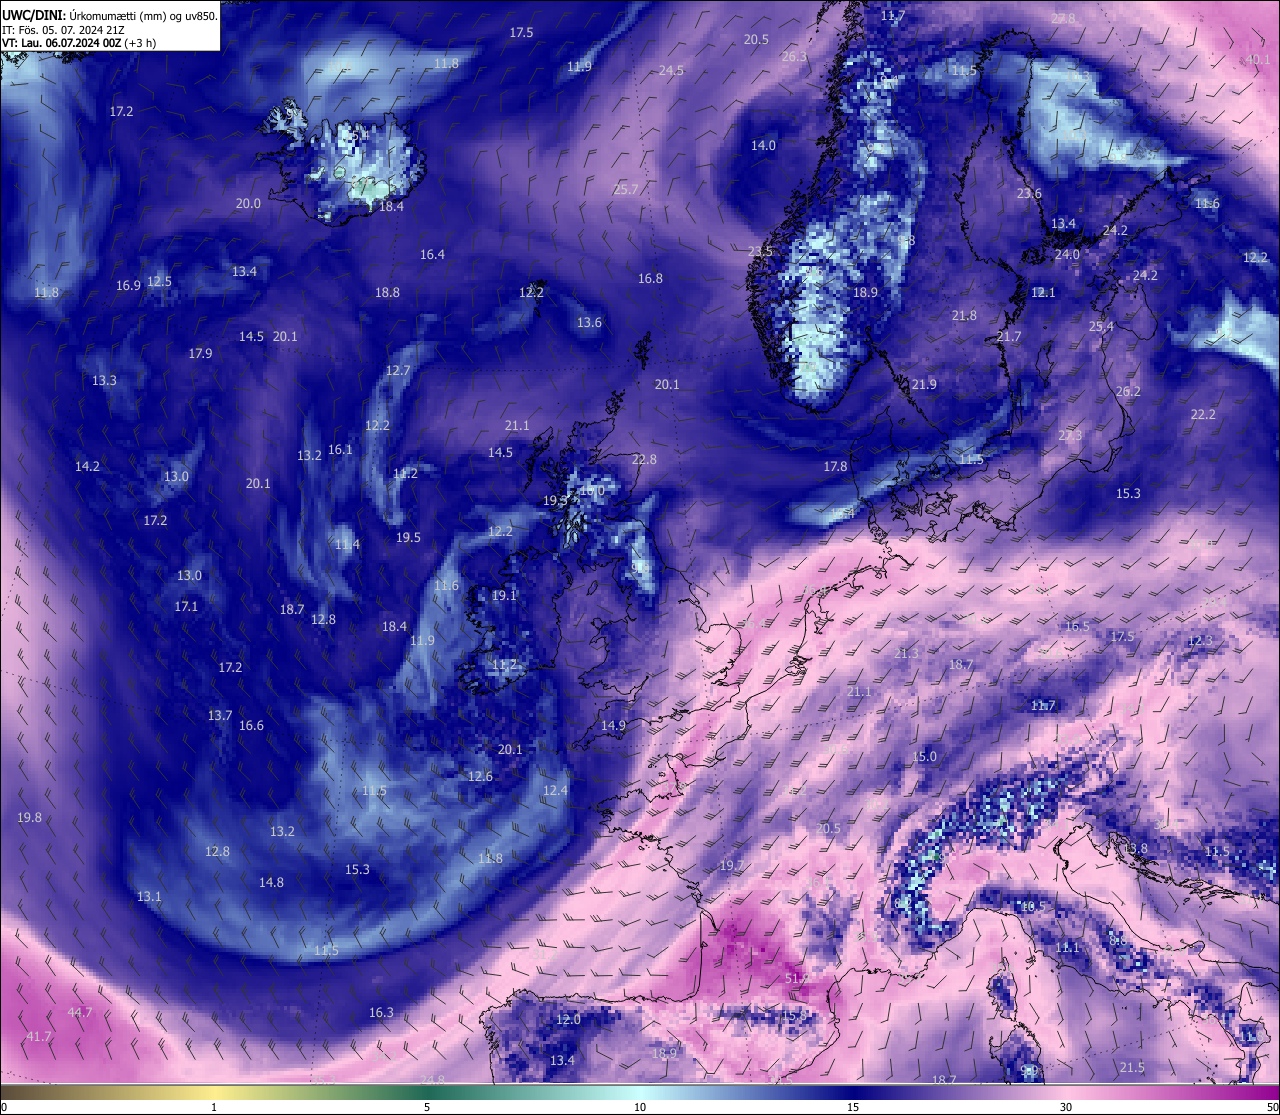The image size is (1280, 1115).
Task: Click the 12.6 value on the map
Action: (480, 777)
